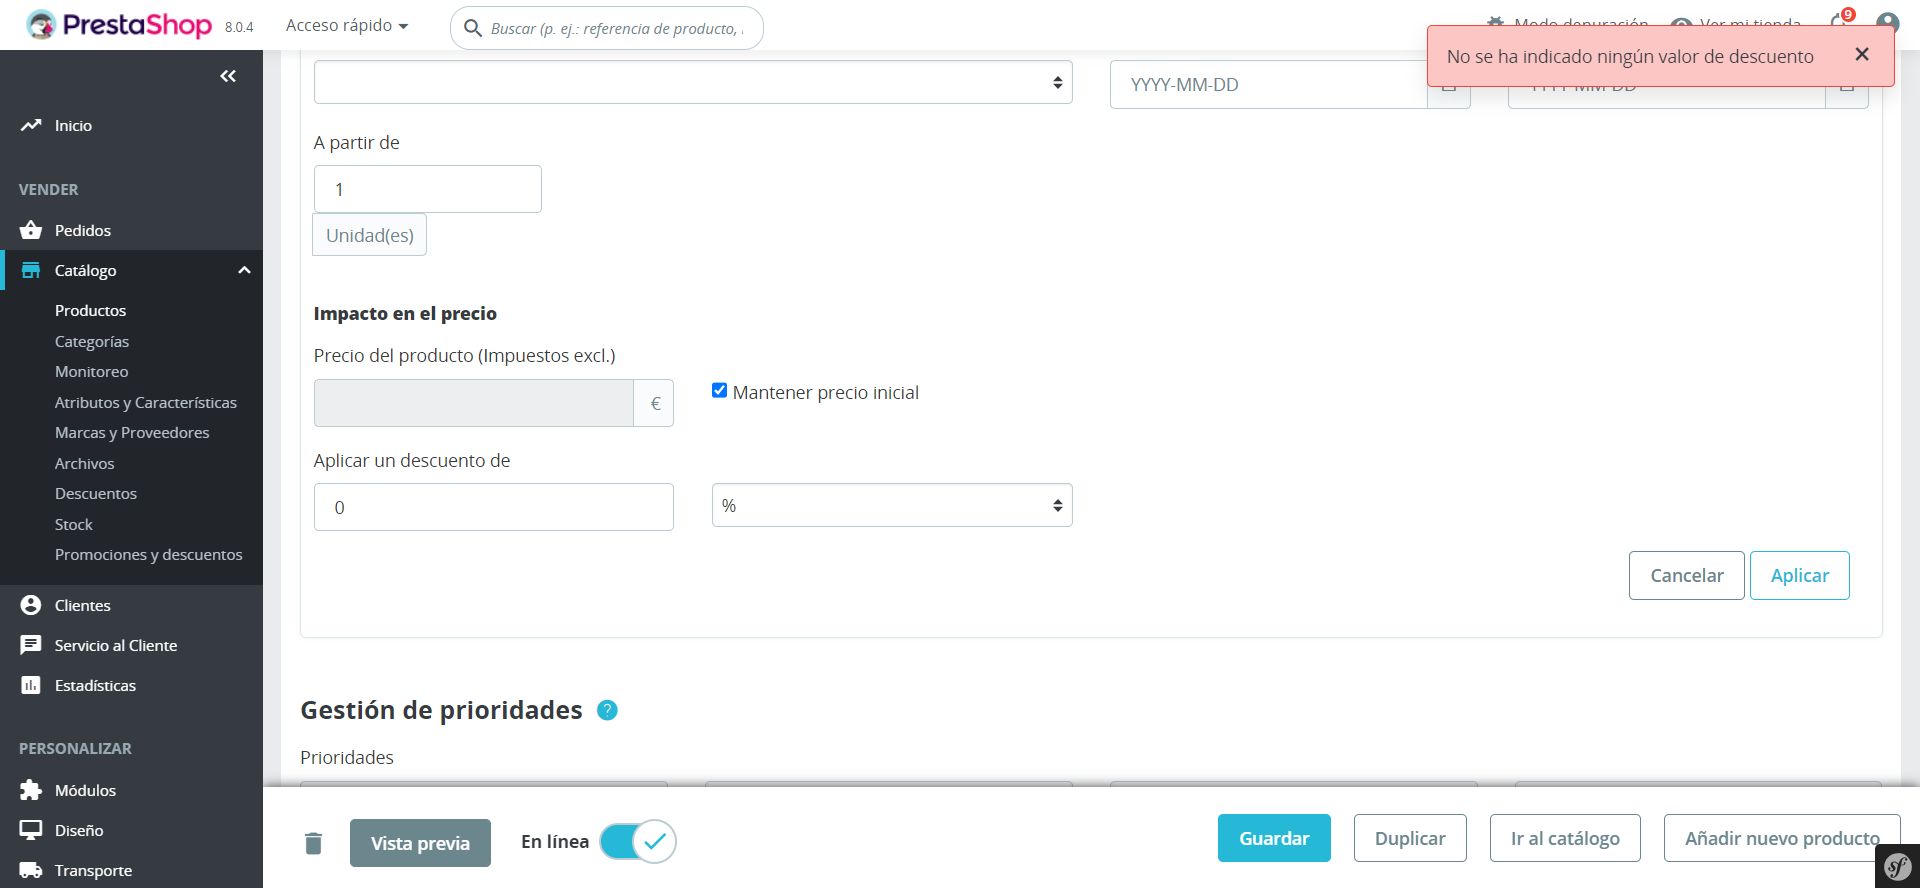Click the Cancelar button
The width and height of the screenshot is (1920, 888).
1686,575
